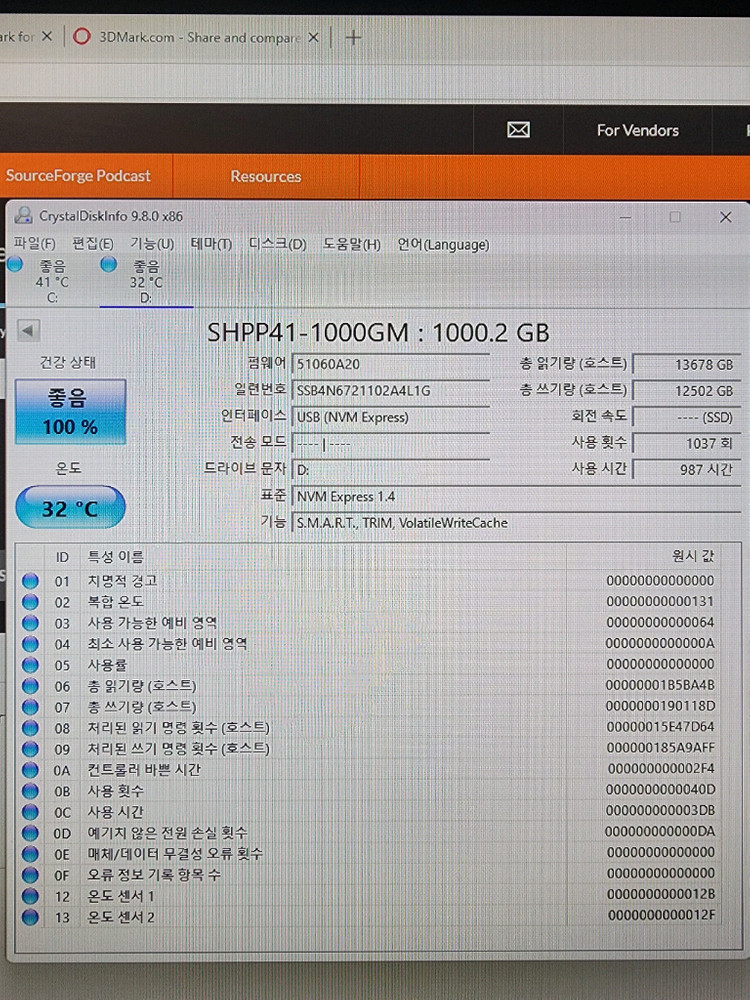Click the firmware field 51060A20

point(390,364)
